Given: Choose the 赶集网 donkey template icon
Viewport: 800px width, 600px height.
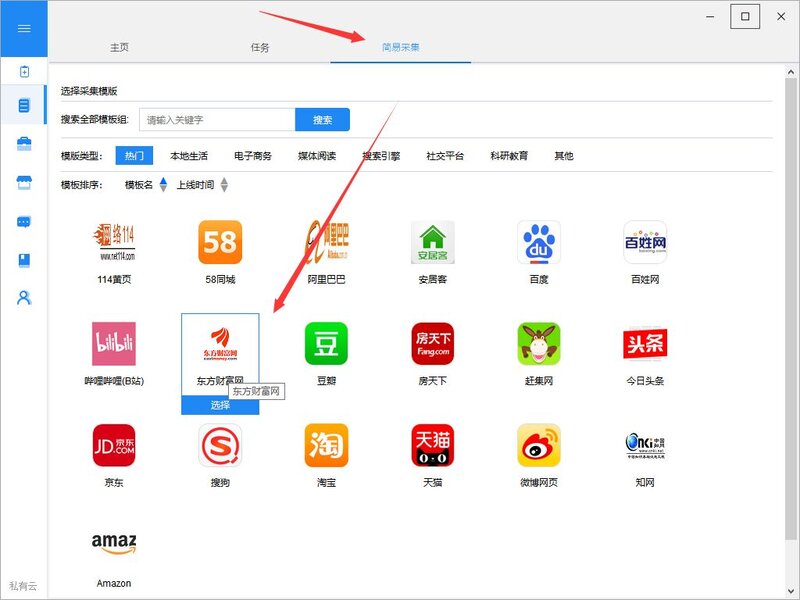Looking at the screenshot, I should point(539,343).
